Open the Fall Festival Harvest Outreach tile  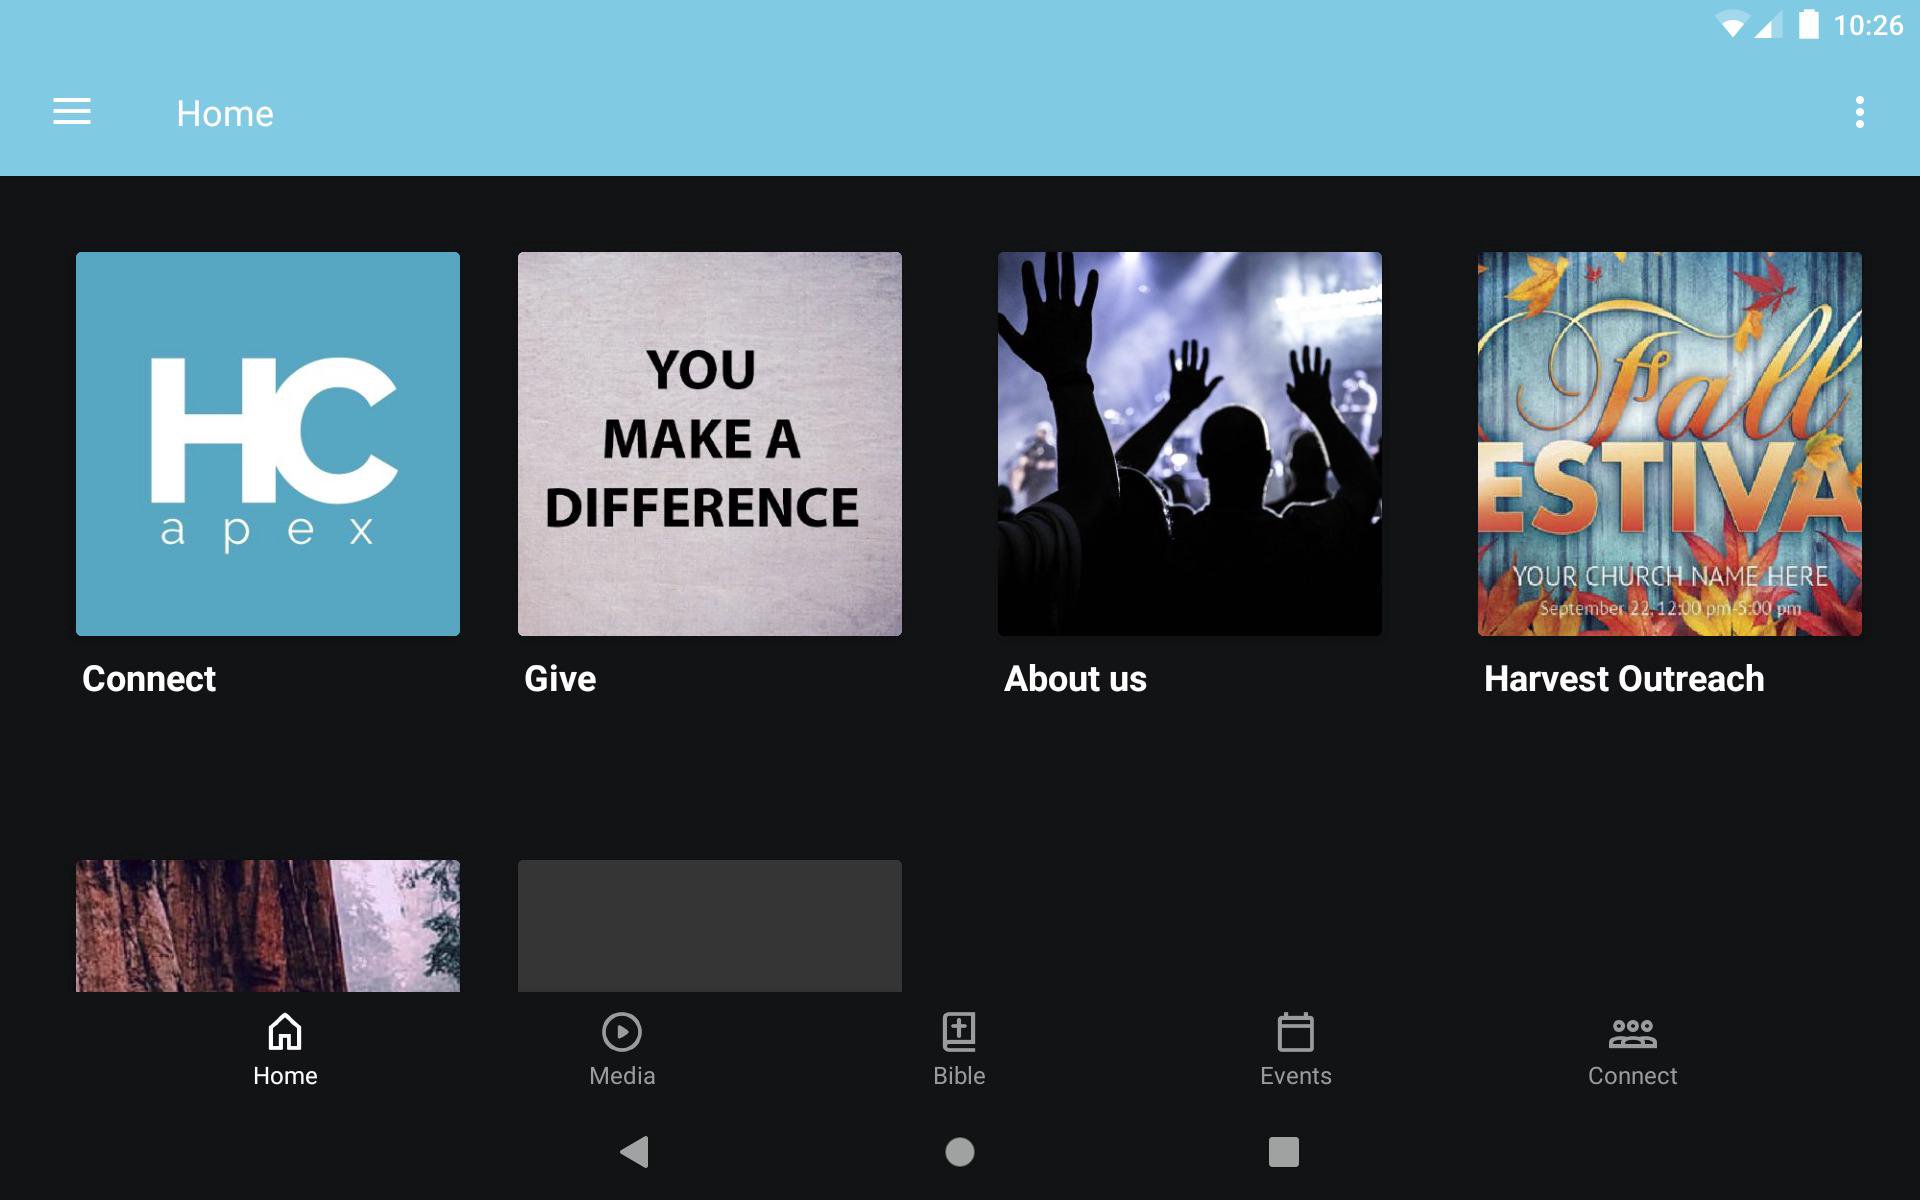pyautogui.click(x=1669, y=443)
